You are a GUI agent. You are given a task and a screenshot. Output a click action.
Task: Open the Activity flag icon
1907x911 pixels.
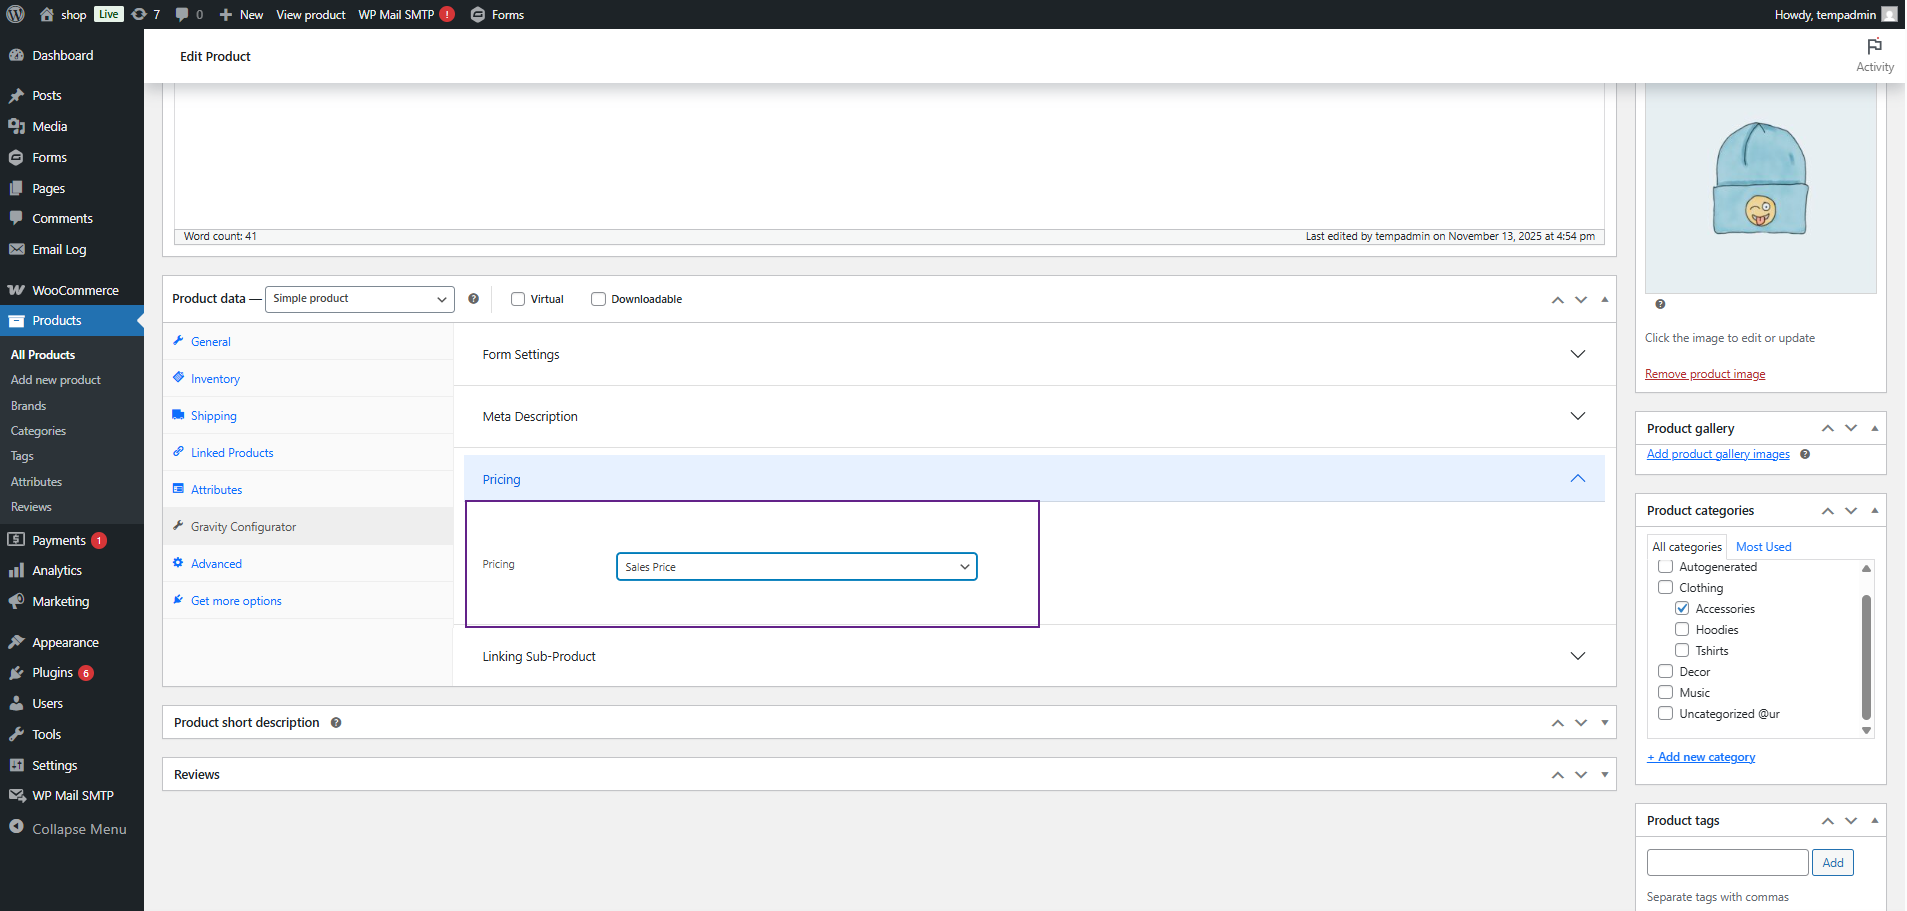[x=1874, y=47]
